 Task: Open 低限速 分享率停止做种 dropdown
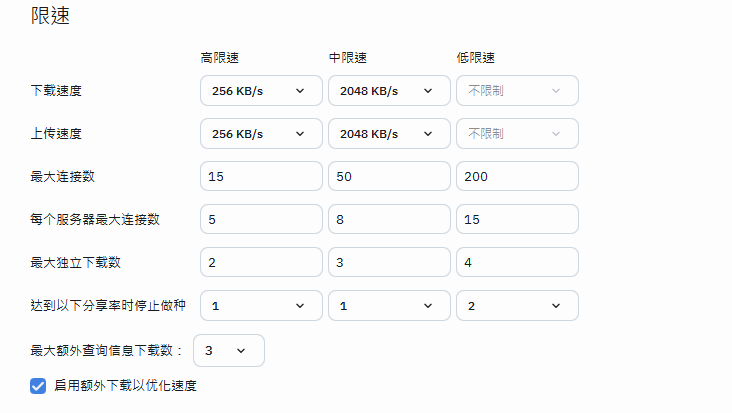tap(517, 305)
